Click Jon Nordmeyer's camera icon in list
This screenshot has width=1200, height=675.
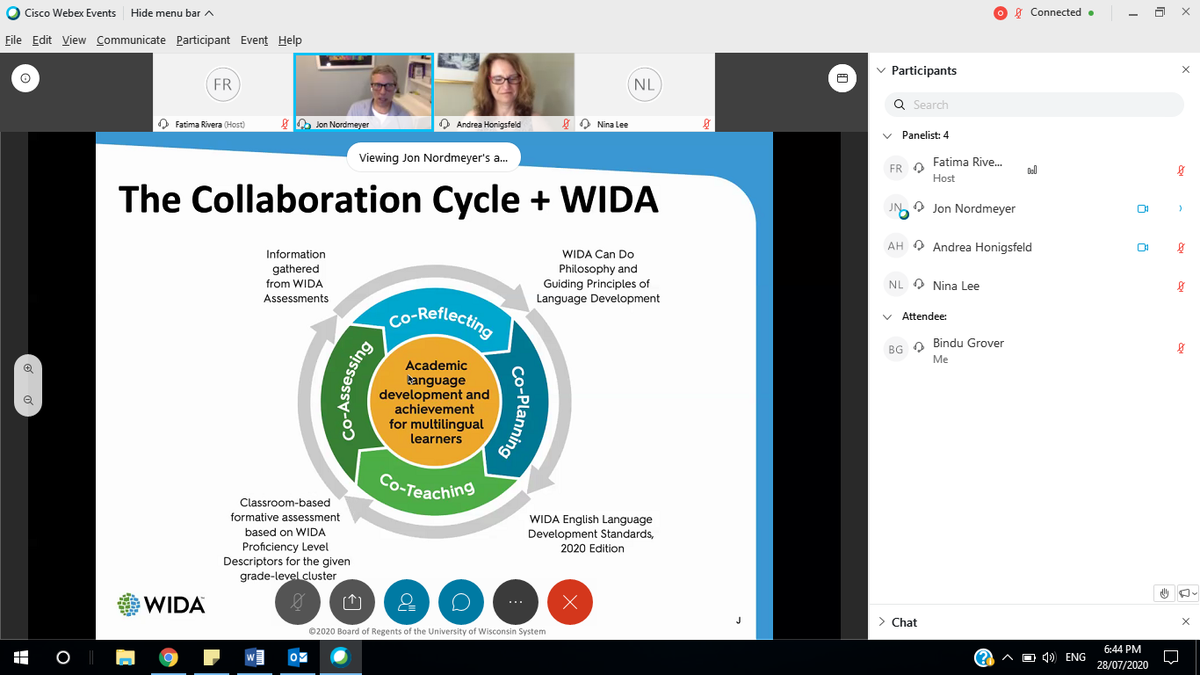coord(1143,209)
